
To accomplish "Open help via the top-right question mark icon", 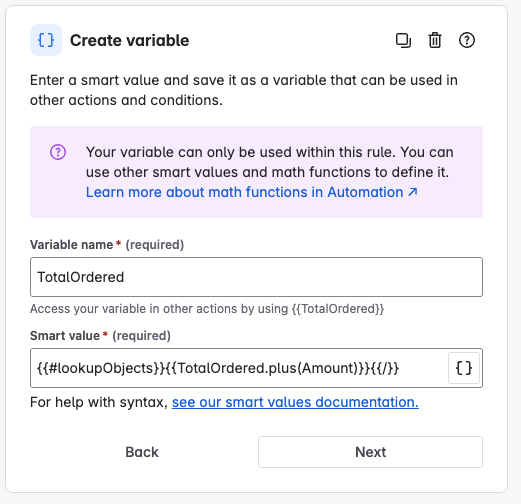I will coord(466,40).
